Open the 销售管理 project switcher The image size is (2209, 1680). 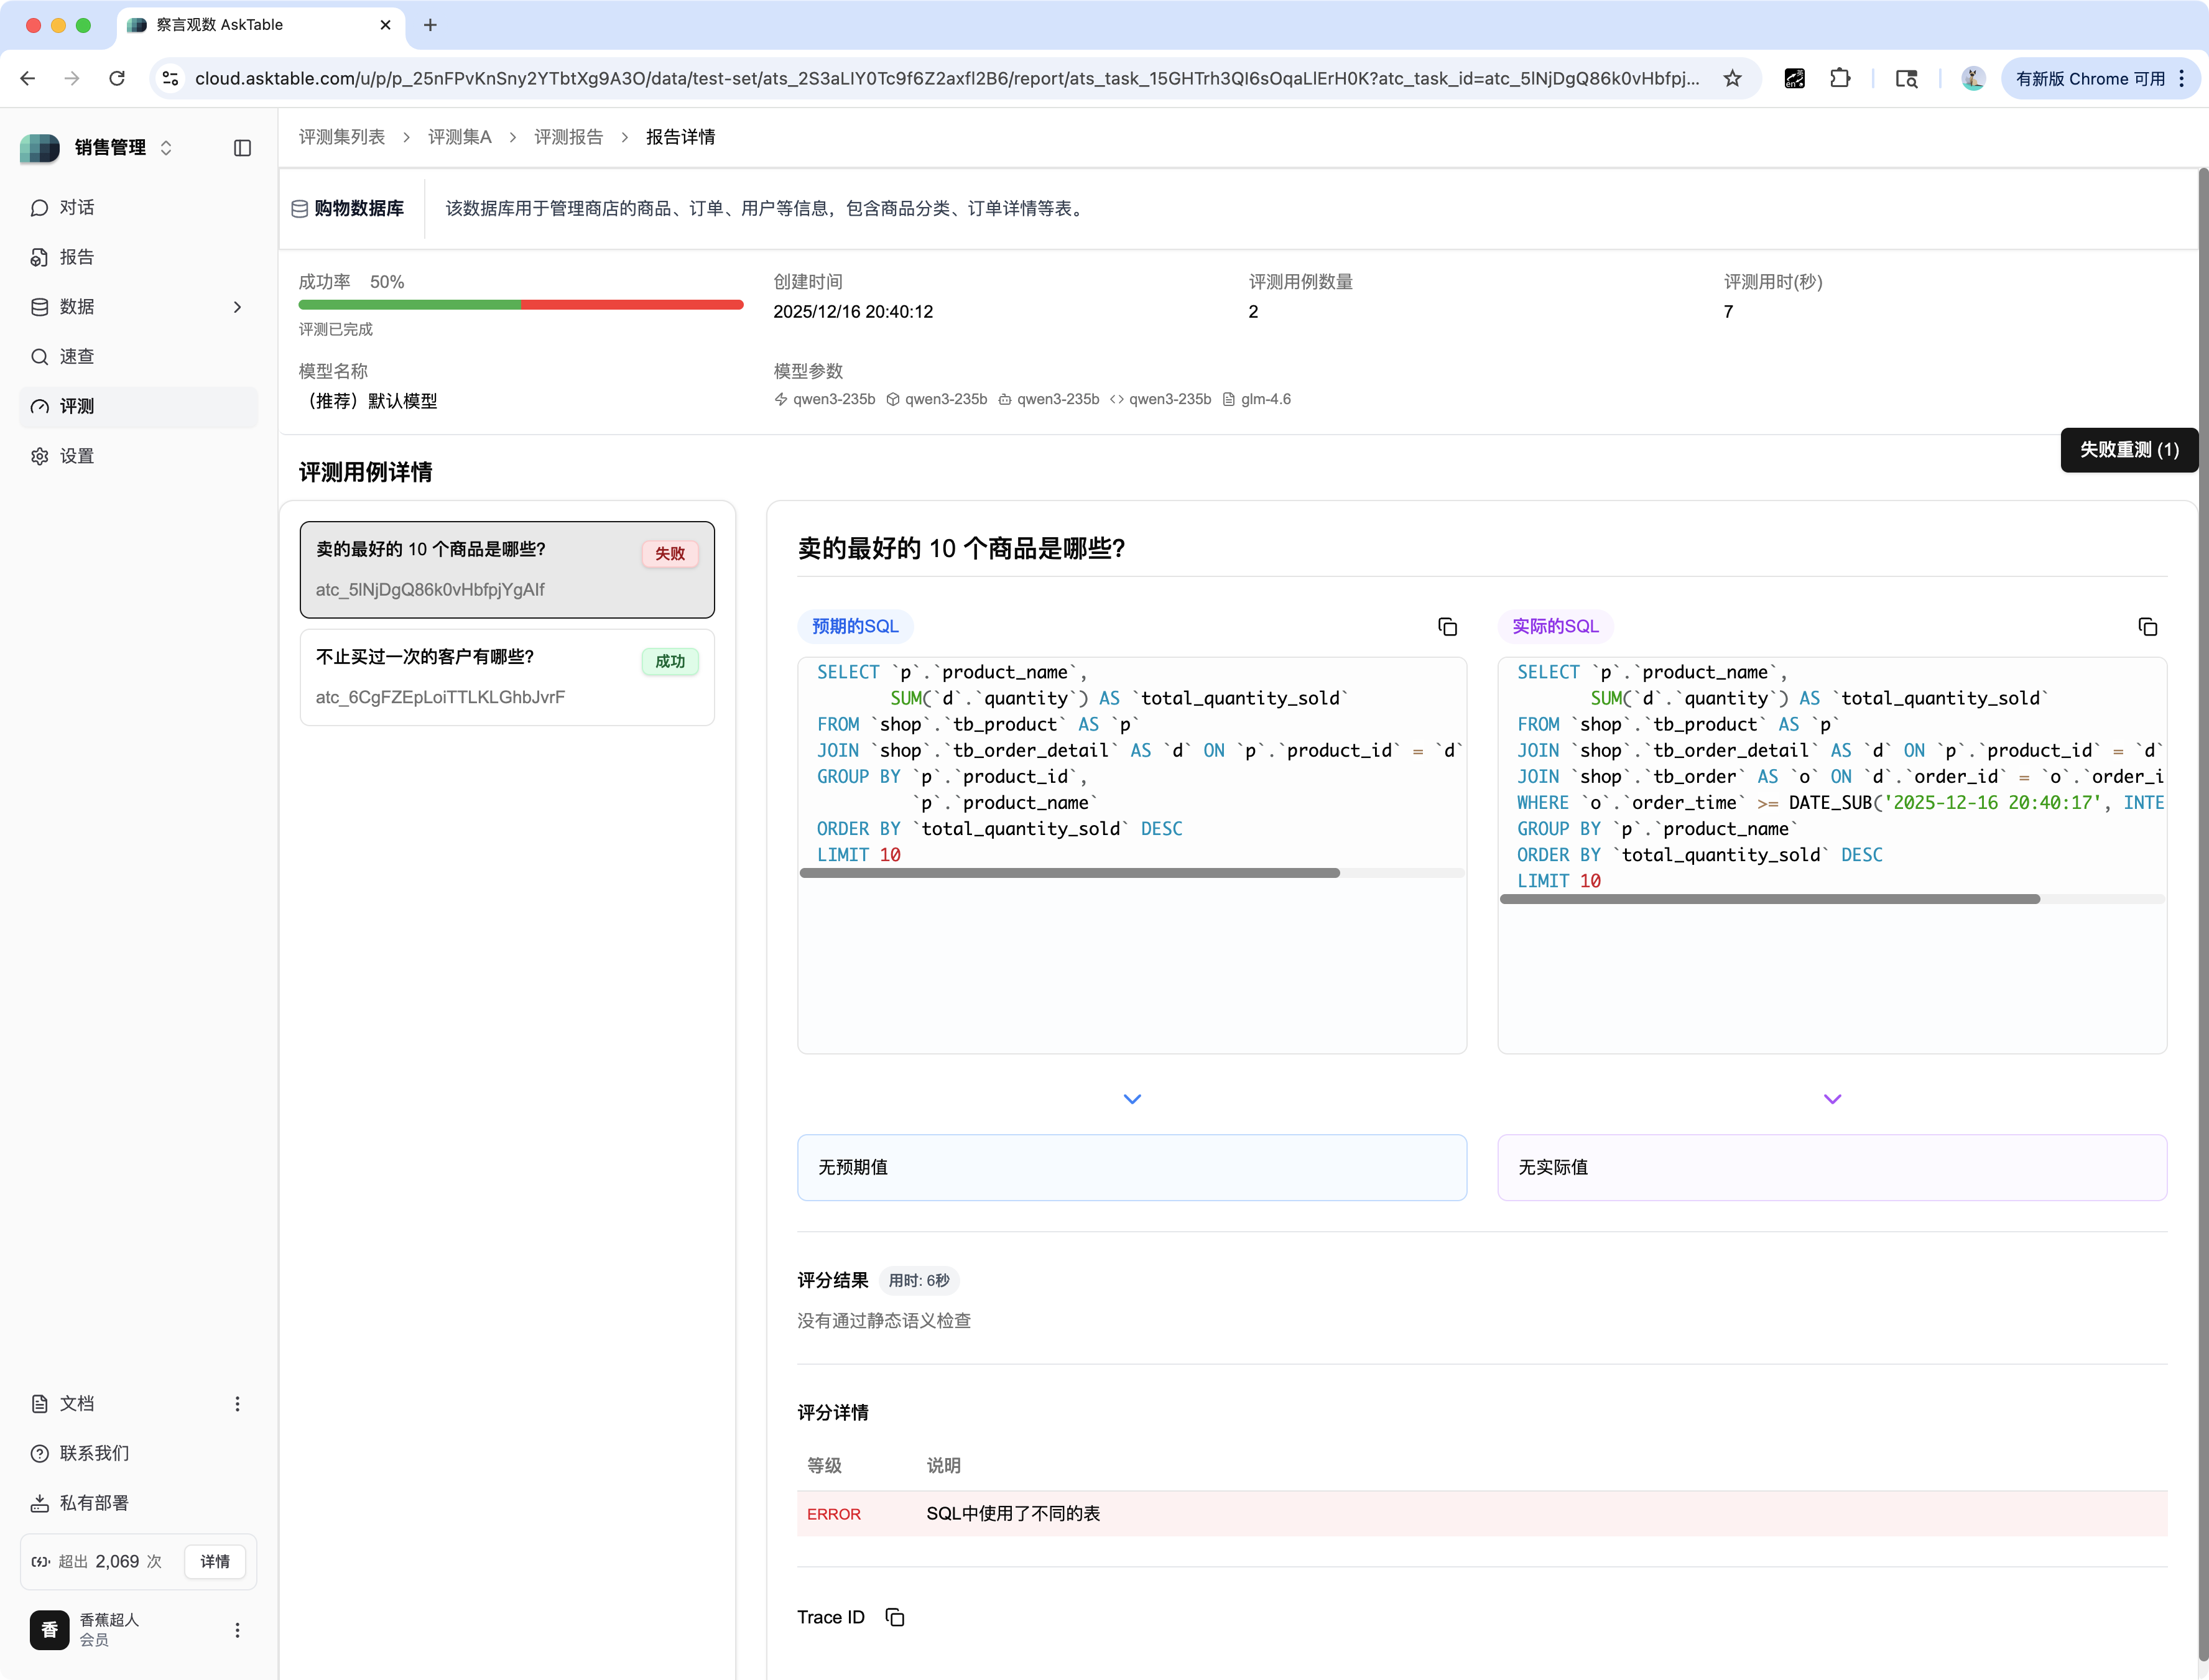110,148
